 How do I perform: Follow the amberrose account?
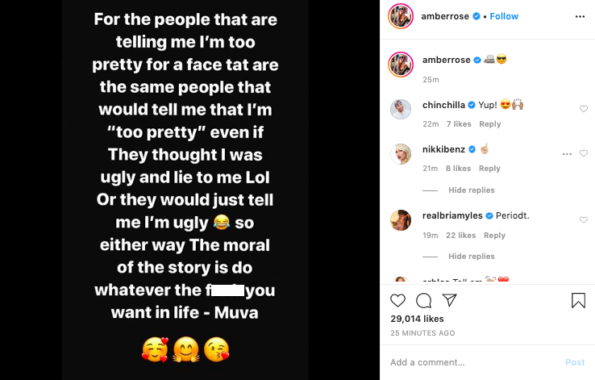(x=504, y=16)
